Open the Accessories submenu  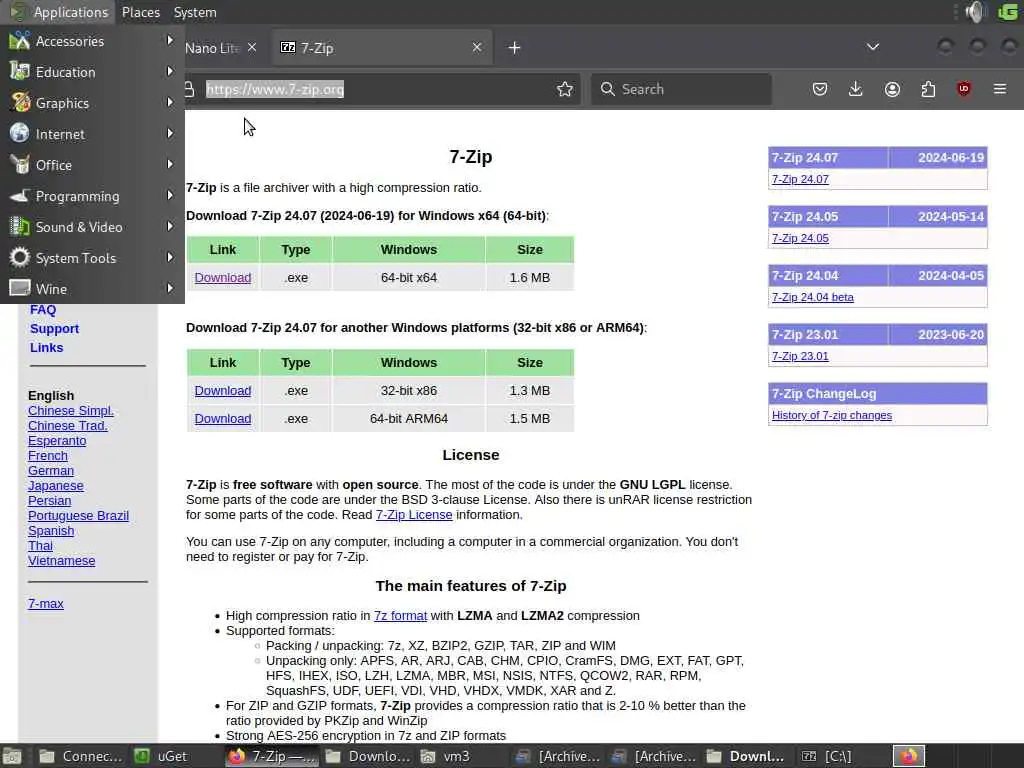pyautogui.click(x=92, y=41)
